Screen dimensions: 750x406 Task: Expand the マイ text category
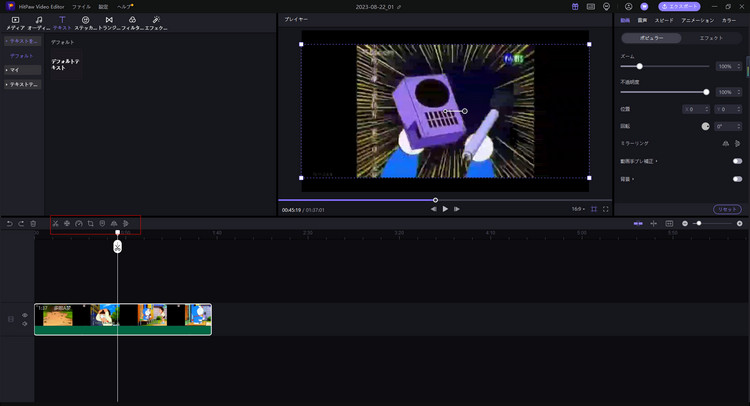(20, 70)
